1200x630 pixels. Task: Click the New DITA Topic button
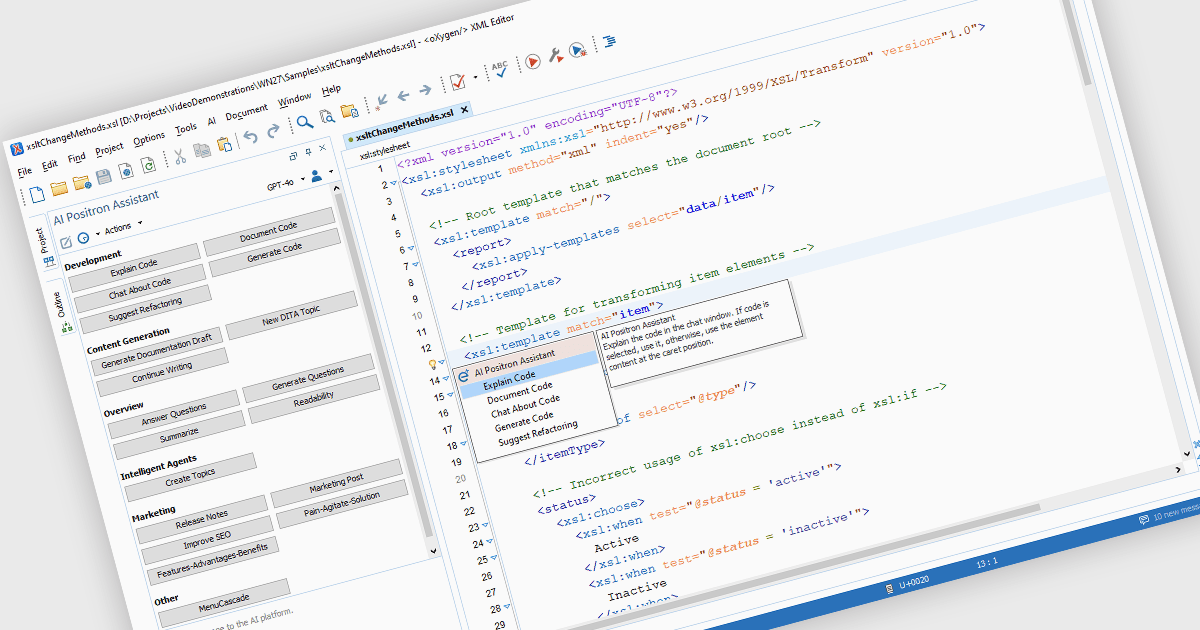coord(291,315)
